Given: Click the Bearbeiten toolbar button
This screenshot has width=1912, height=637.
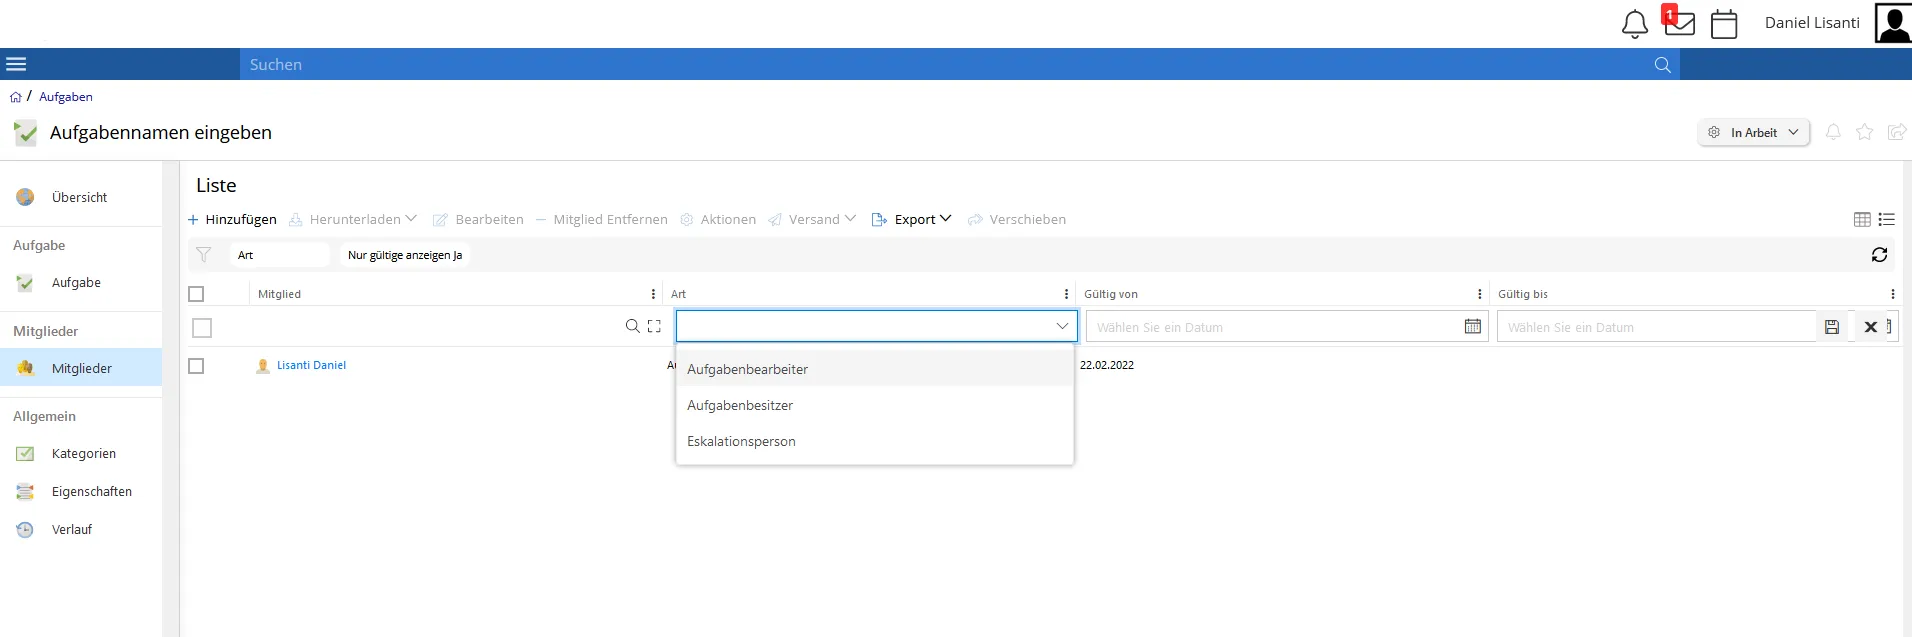Looking at the screenshot, I should pyautogui.click(x=478, y=219).
